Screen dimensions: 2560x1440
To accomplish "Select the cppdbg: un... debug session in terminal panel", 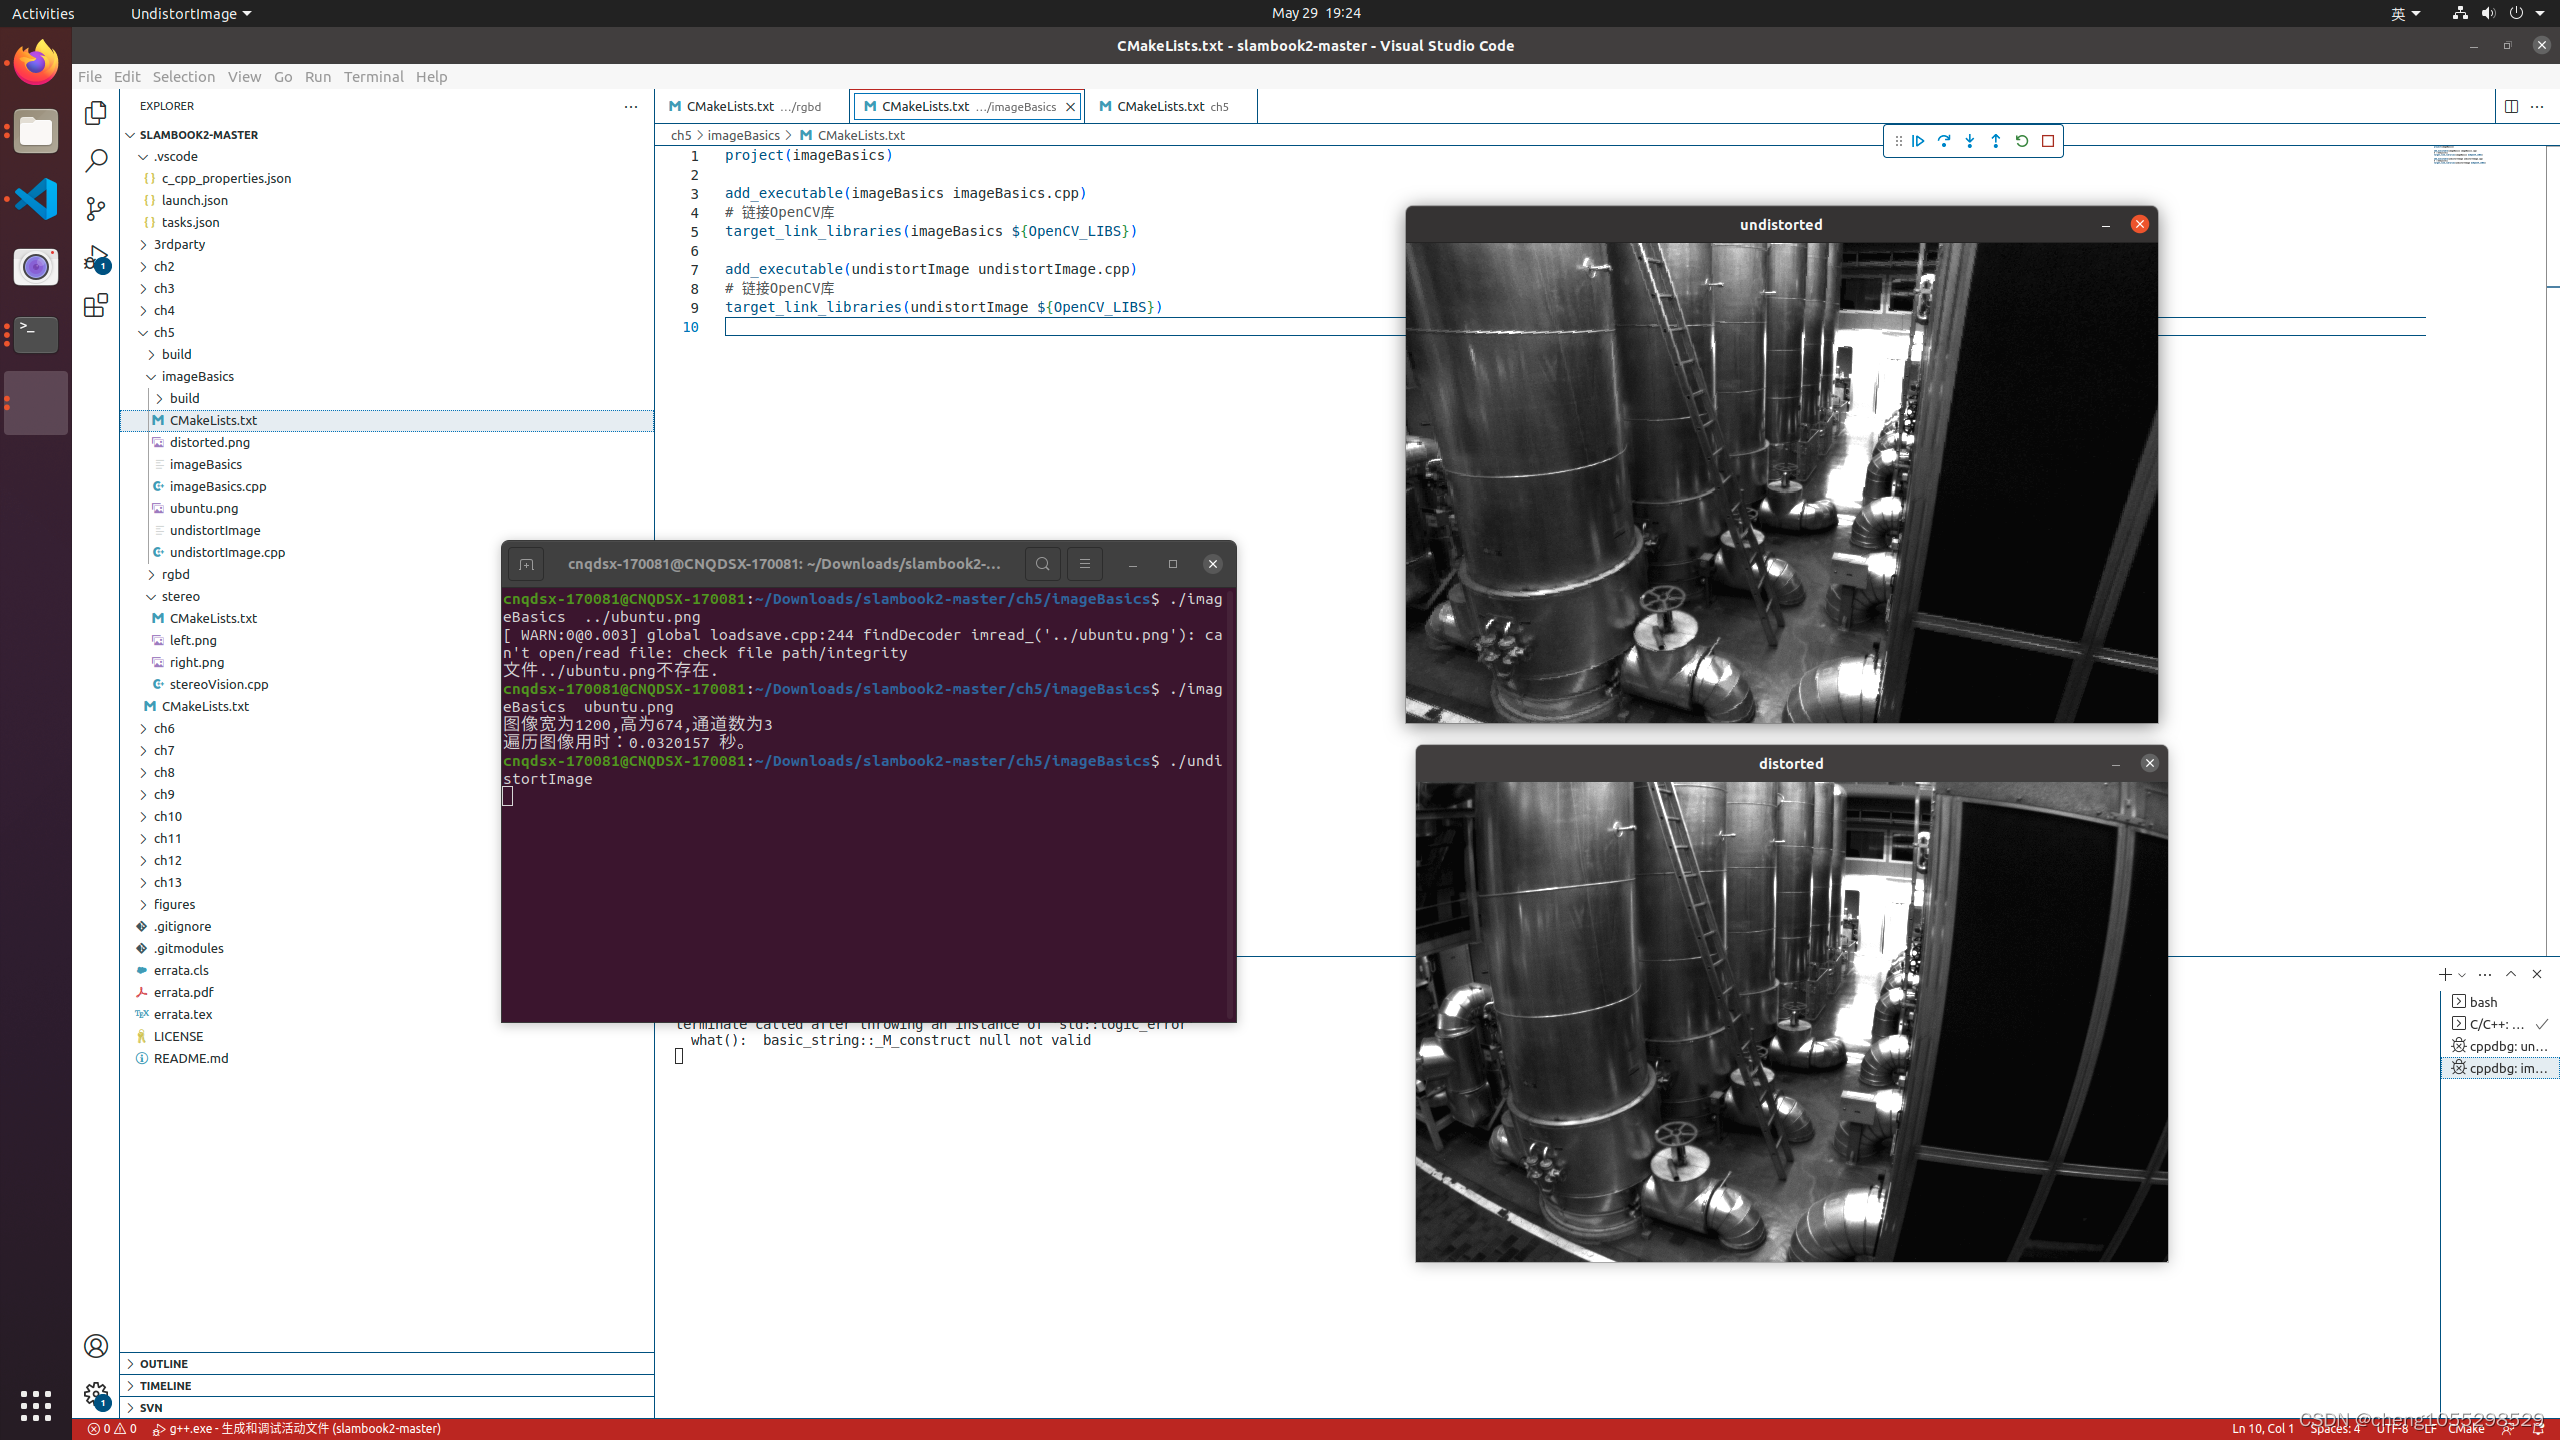I will [2500, 1045].
